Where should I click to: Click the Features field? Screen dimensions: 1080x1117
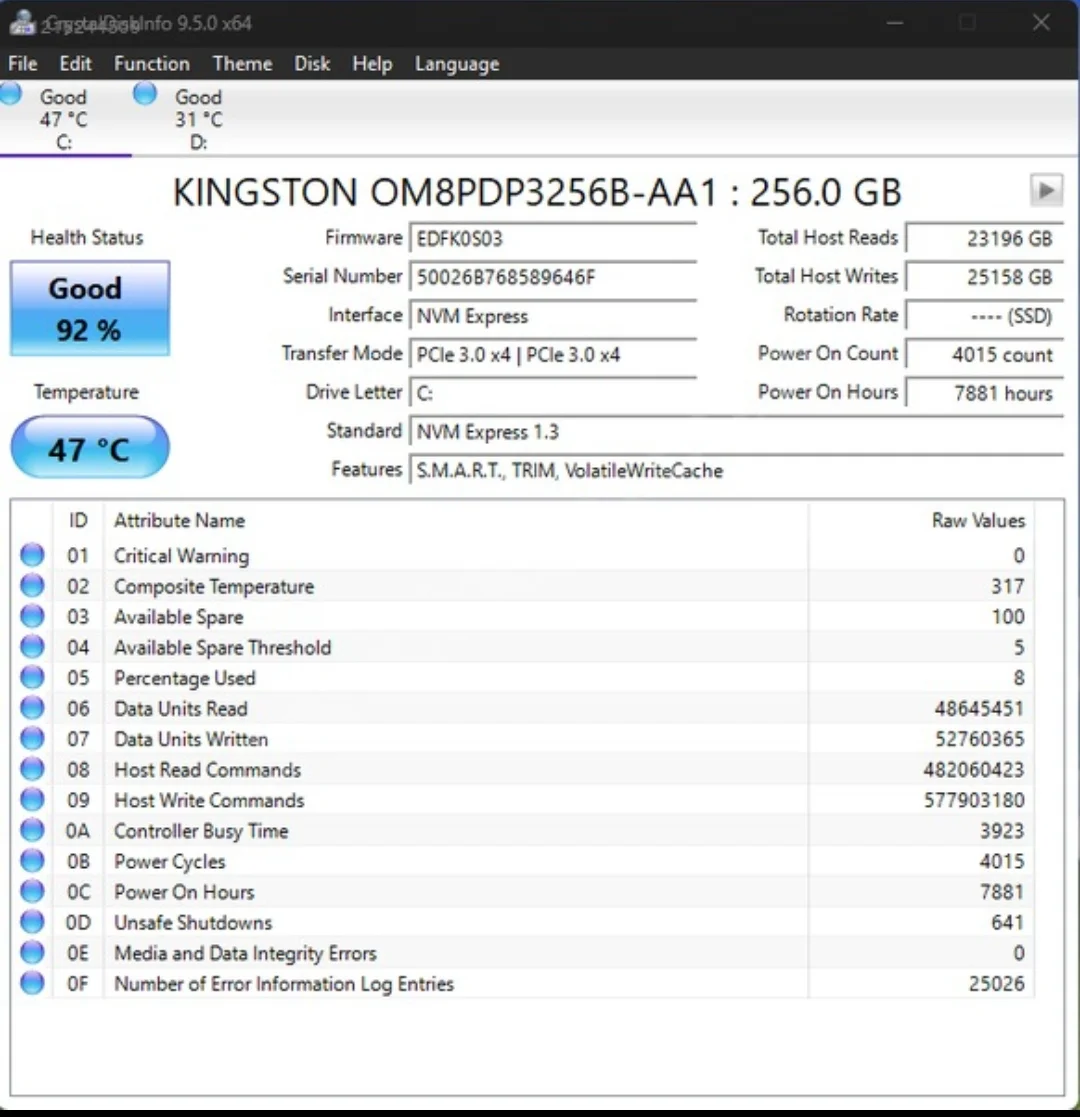pos(737,470)
